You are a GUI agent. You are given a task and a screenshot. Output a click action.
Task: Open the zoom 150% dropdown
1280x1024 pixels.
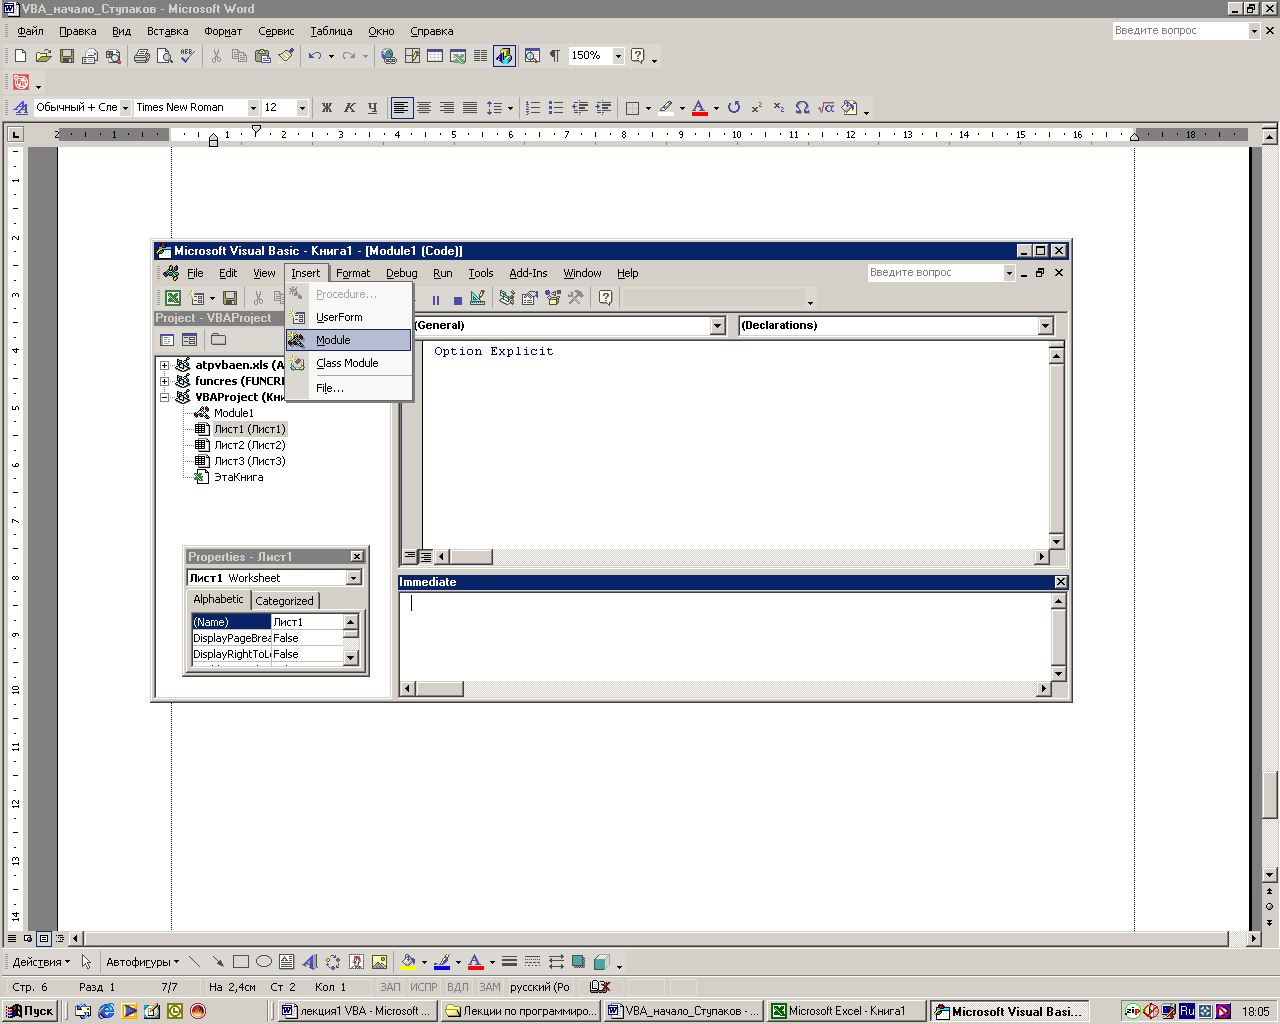pos(618,56)
